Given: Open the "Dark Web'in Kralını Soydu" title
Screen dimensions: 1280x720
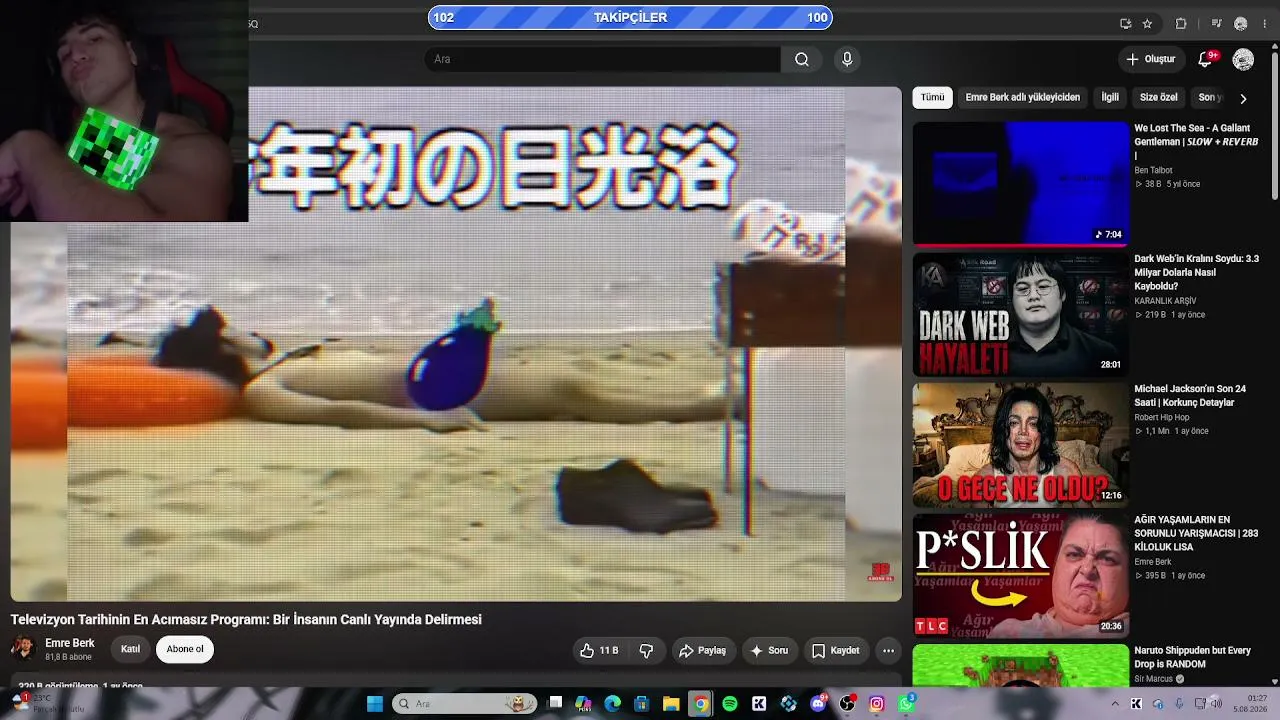Looking at the screenshot, I should (x=1197, y=272).
